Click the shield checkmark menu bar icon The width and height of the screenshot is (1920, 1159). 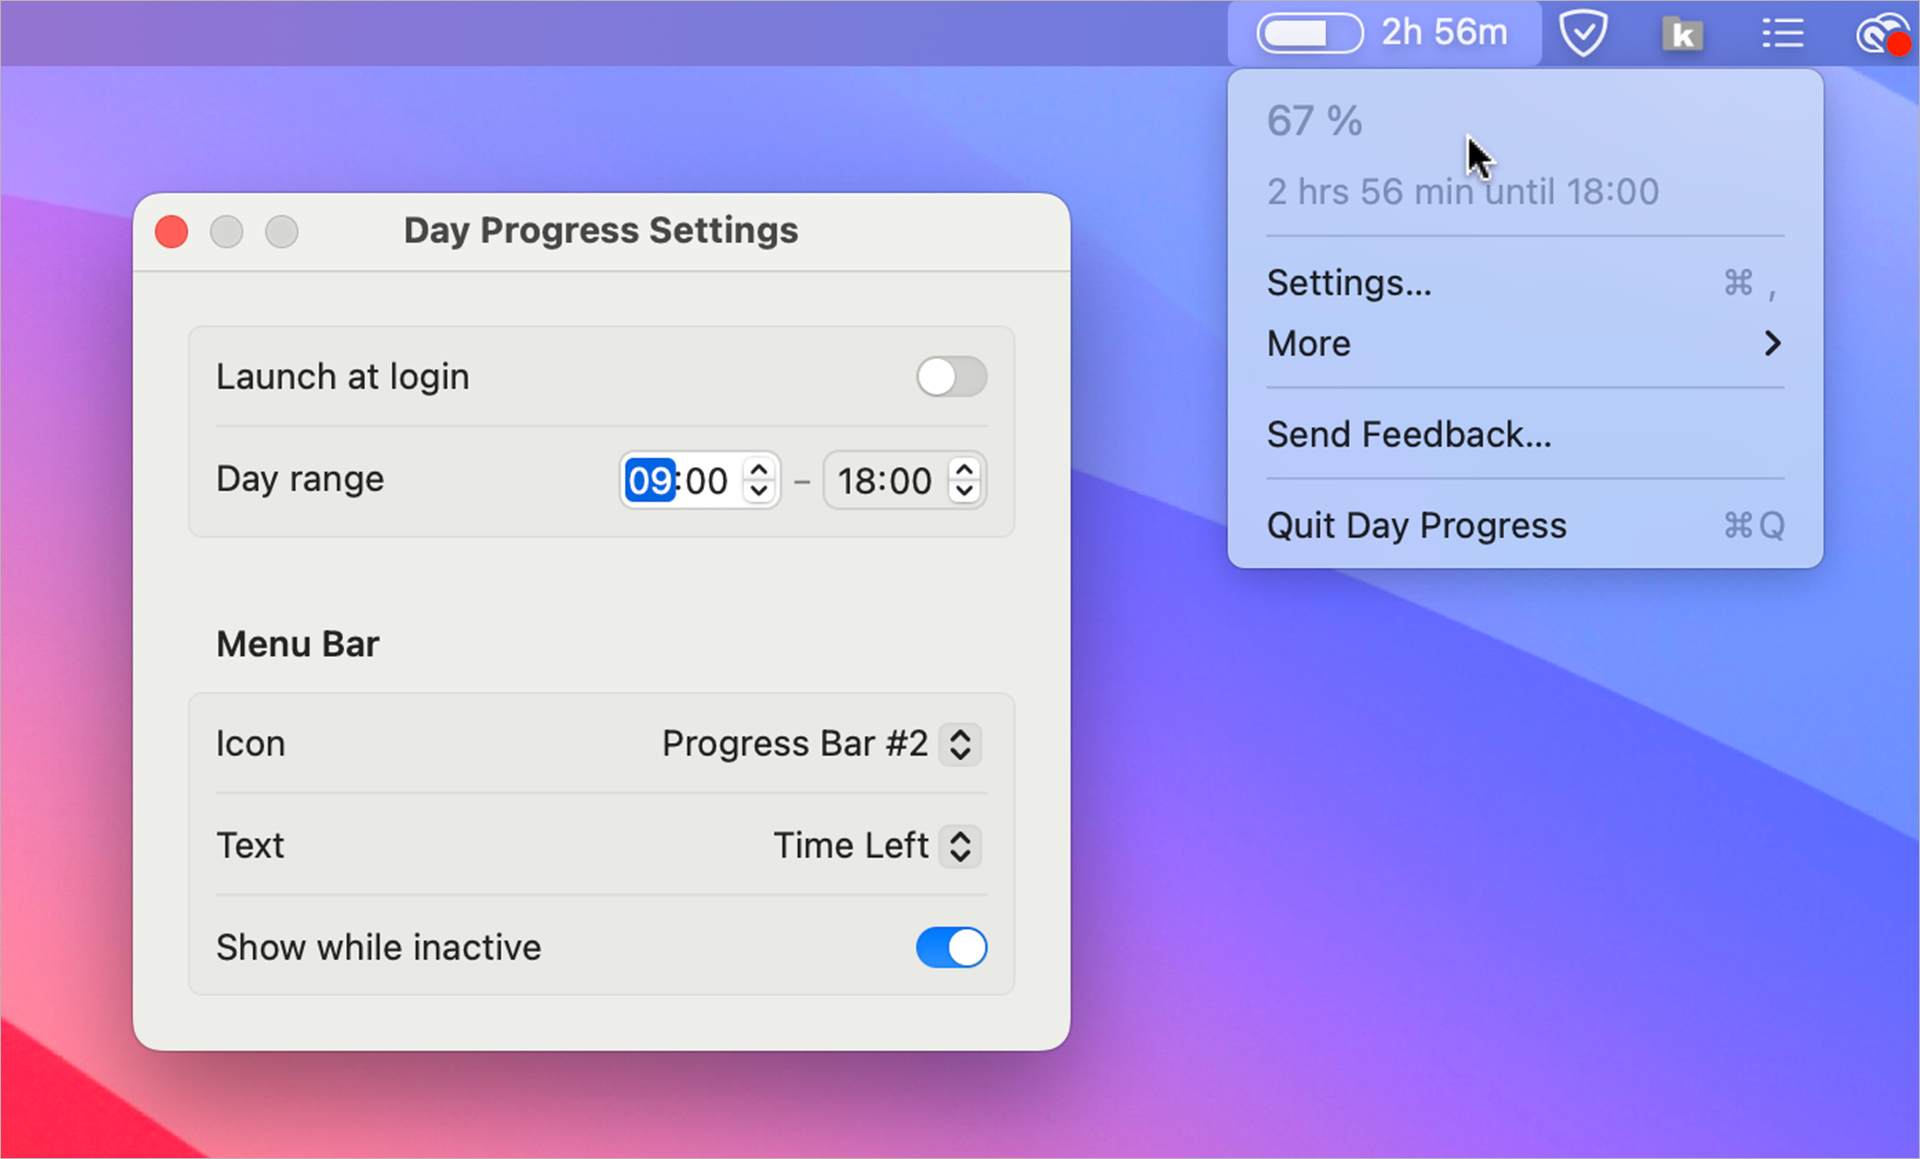1583,34
